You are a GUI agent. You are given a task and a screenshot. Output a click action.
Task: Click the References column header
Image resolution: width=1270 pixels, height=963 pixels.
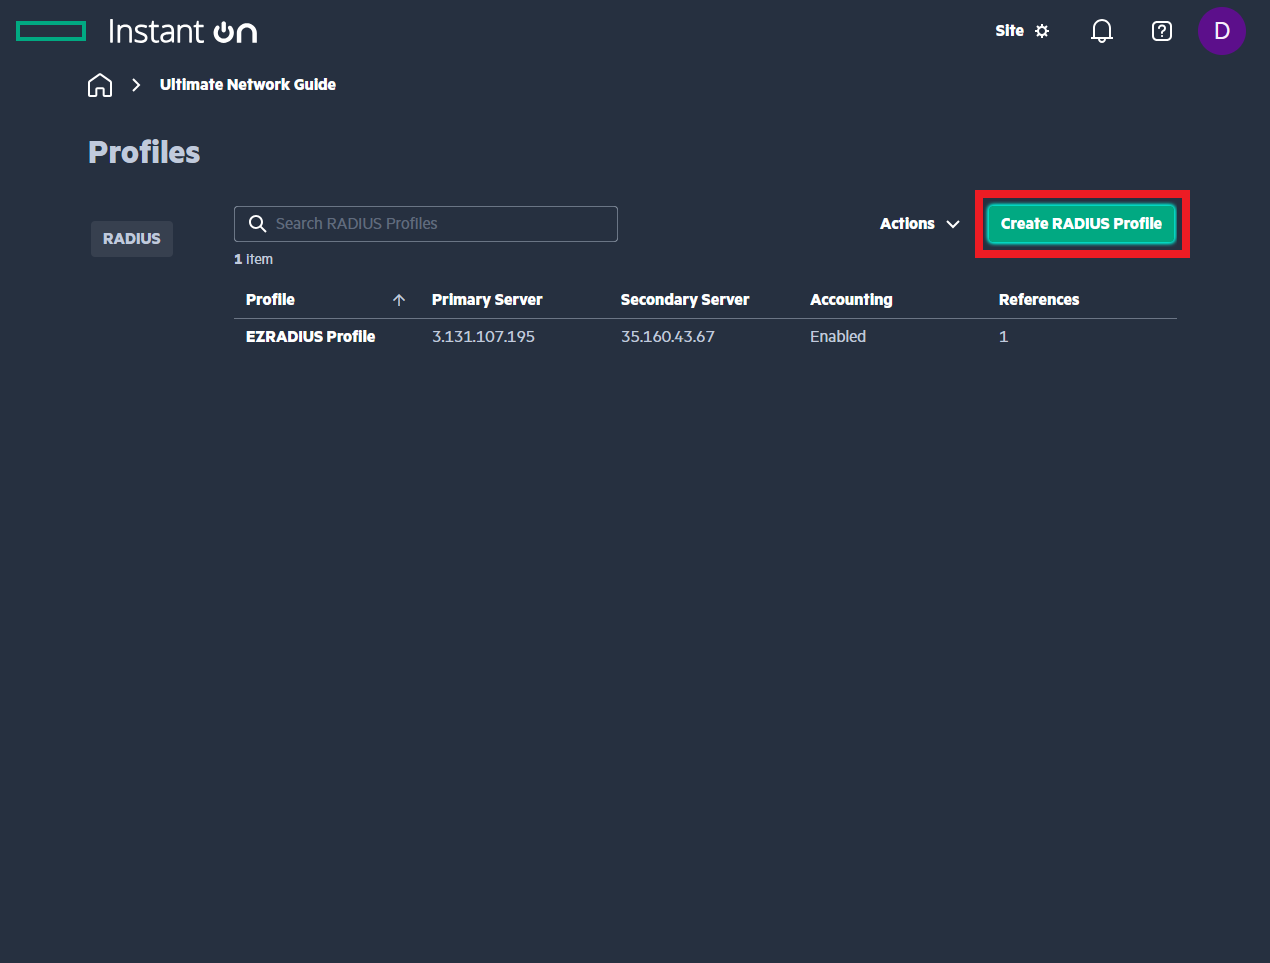point(1039,300)
